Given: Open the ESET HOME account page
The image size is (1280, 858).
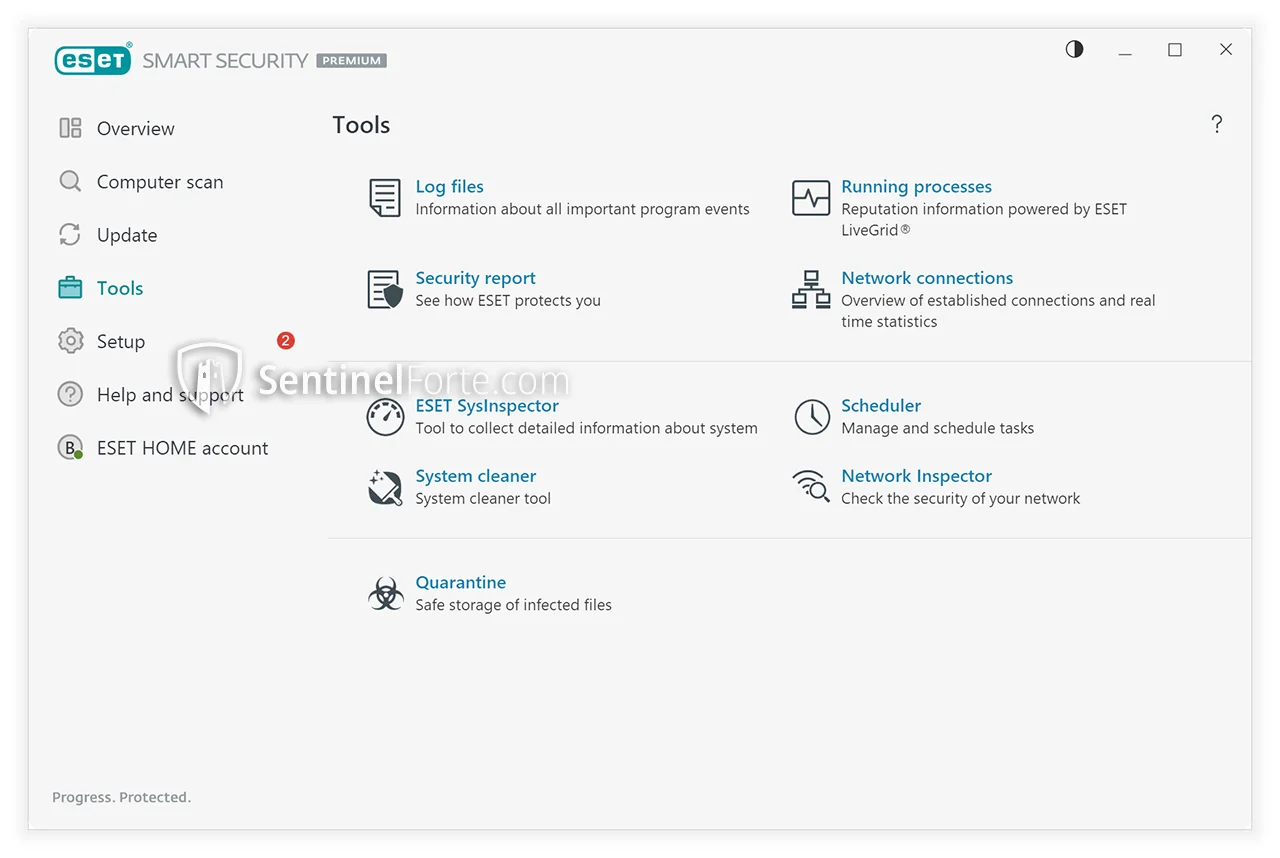Looking at the screenshot, I should click(x=182, y=448).
